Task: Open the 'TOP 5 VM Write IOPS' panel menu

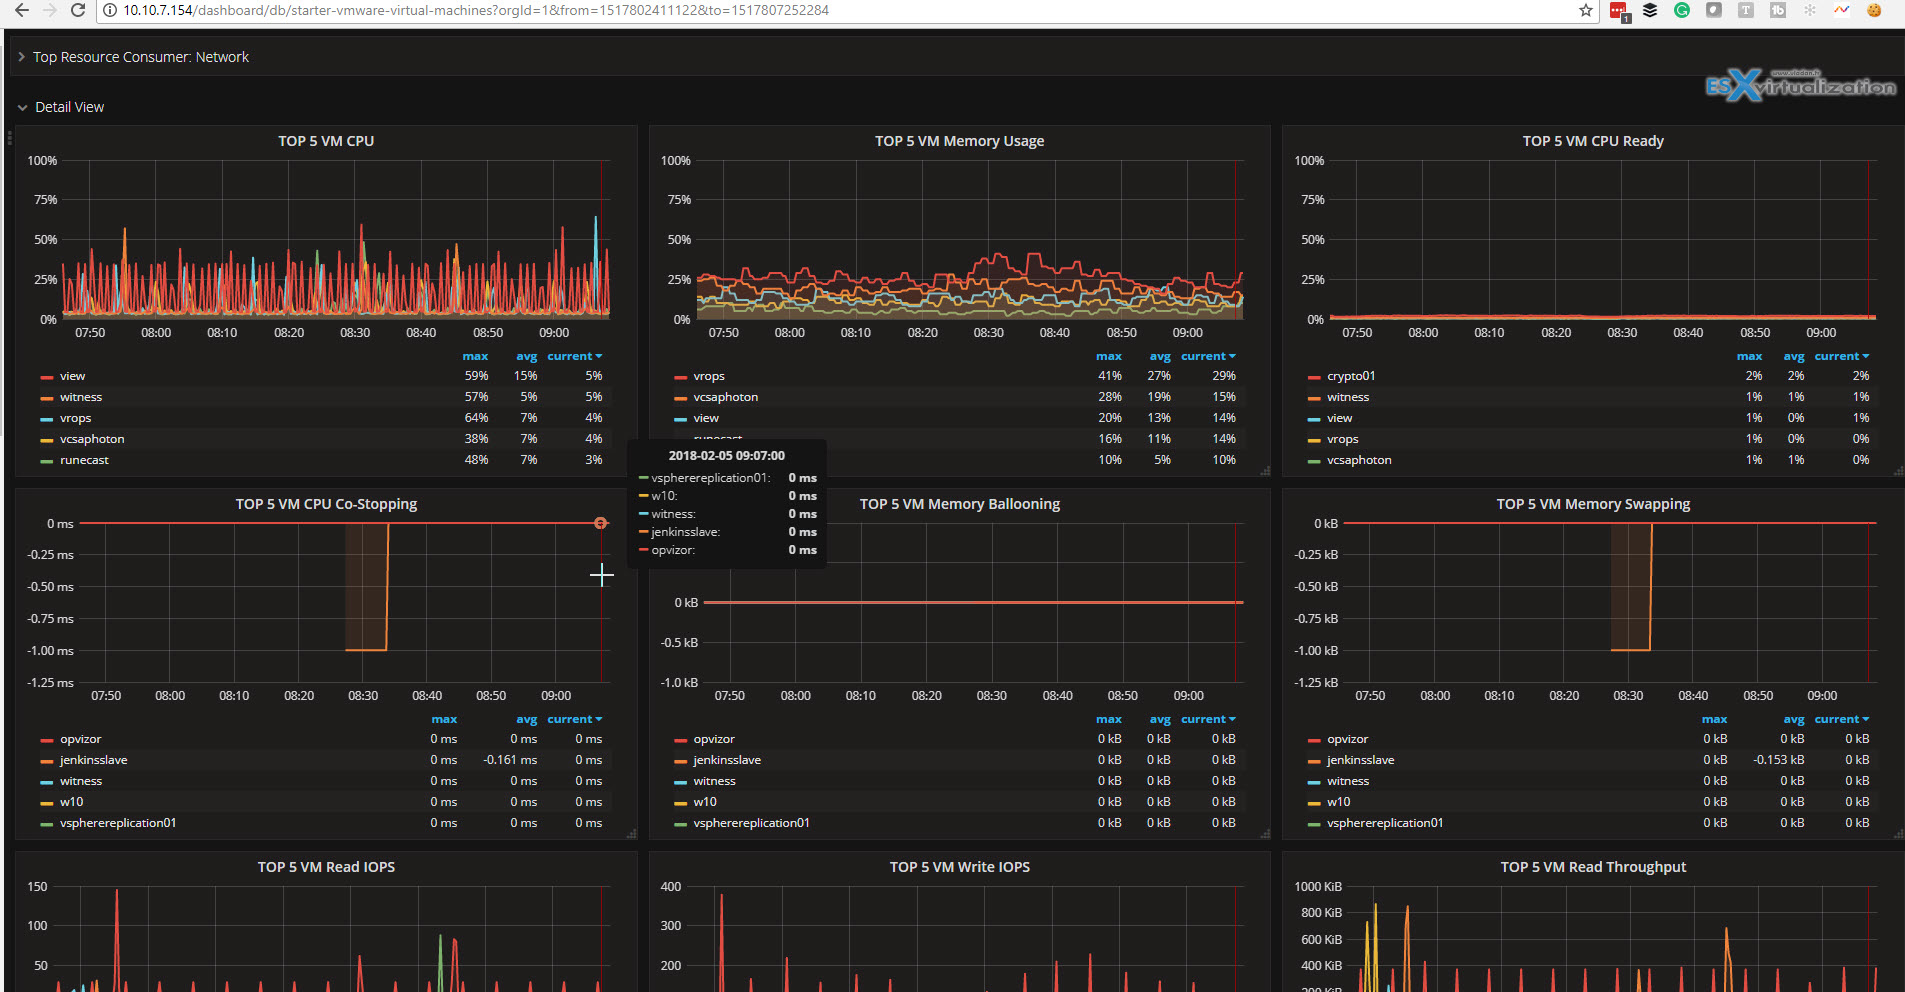Action: 959,867
